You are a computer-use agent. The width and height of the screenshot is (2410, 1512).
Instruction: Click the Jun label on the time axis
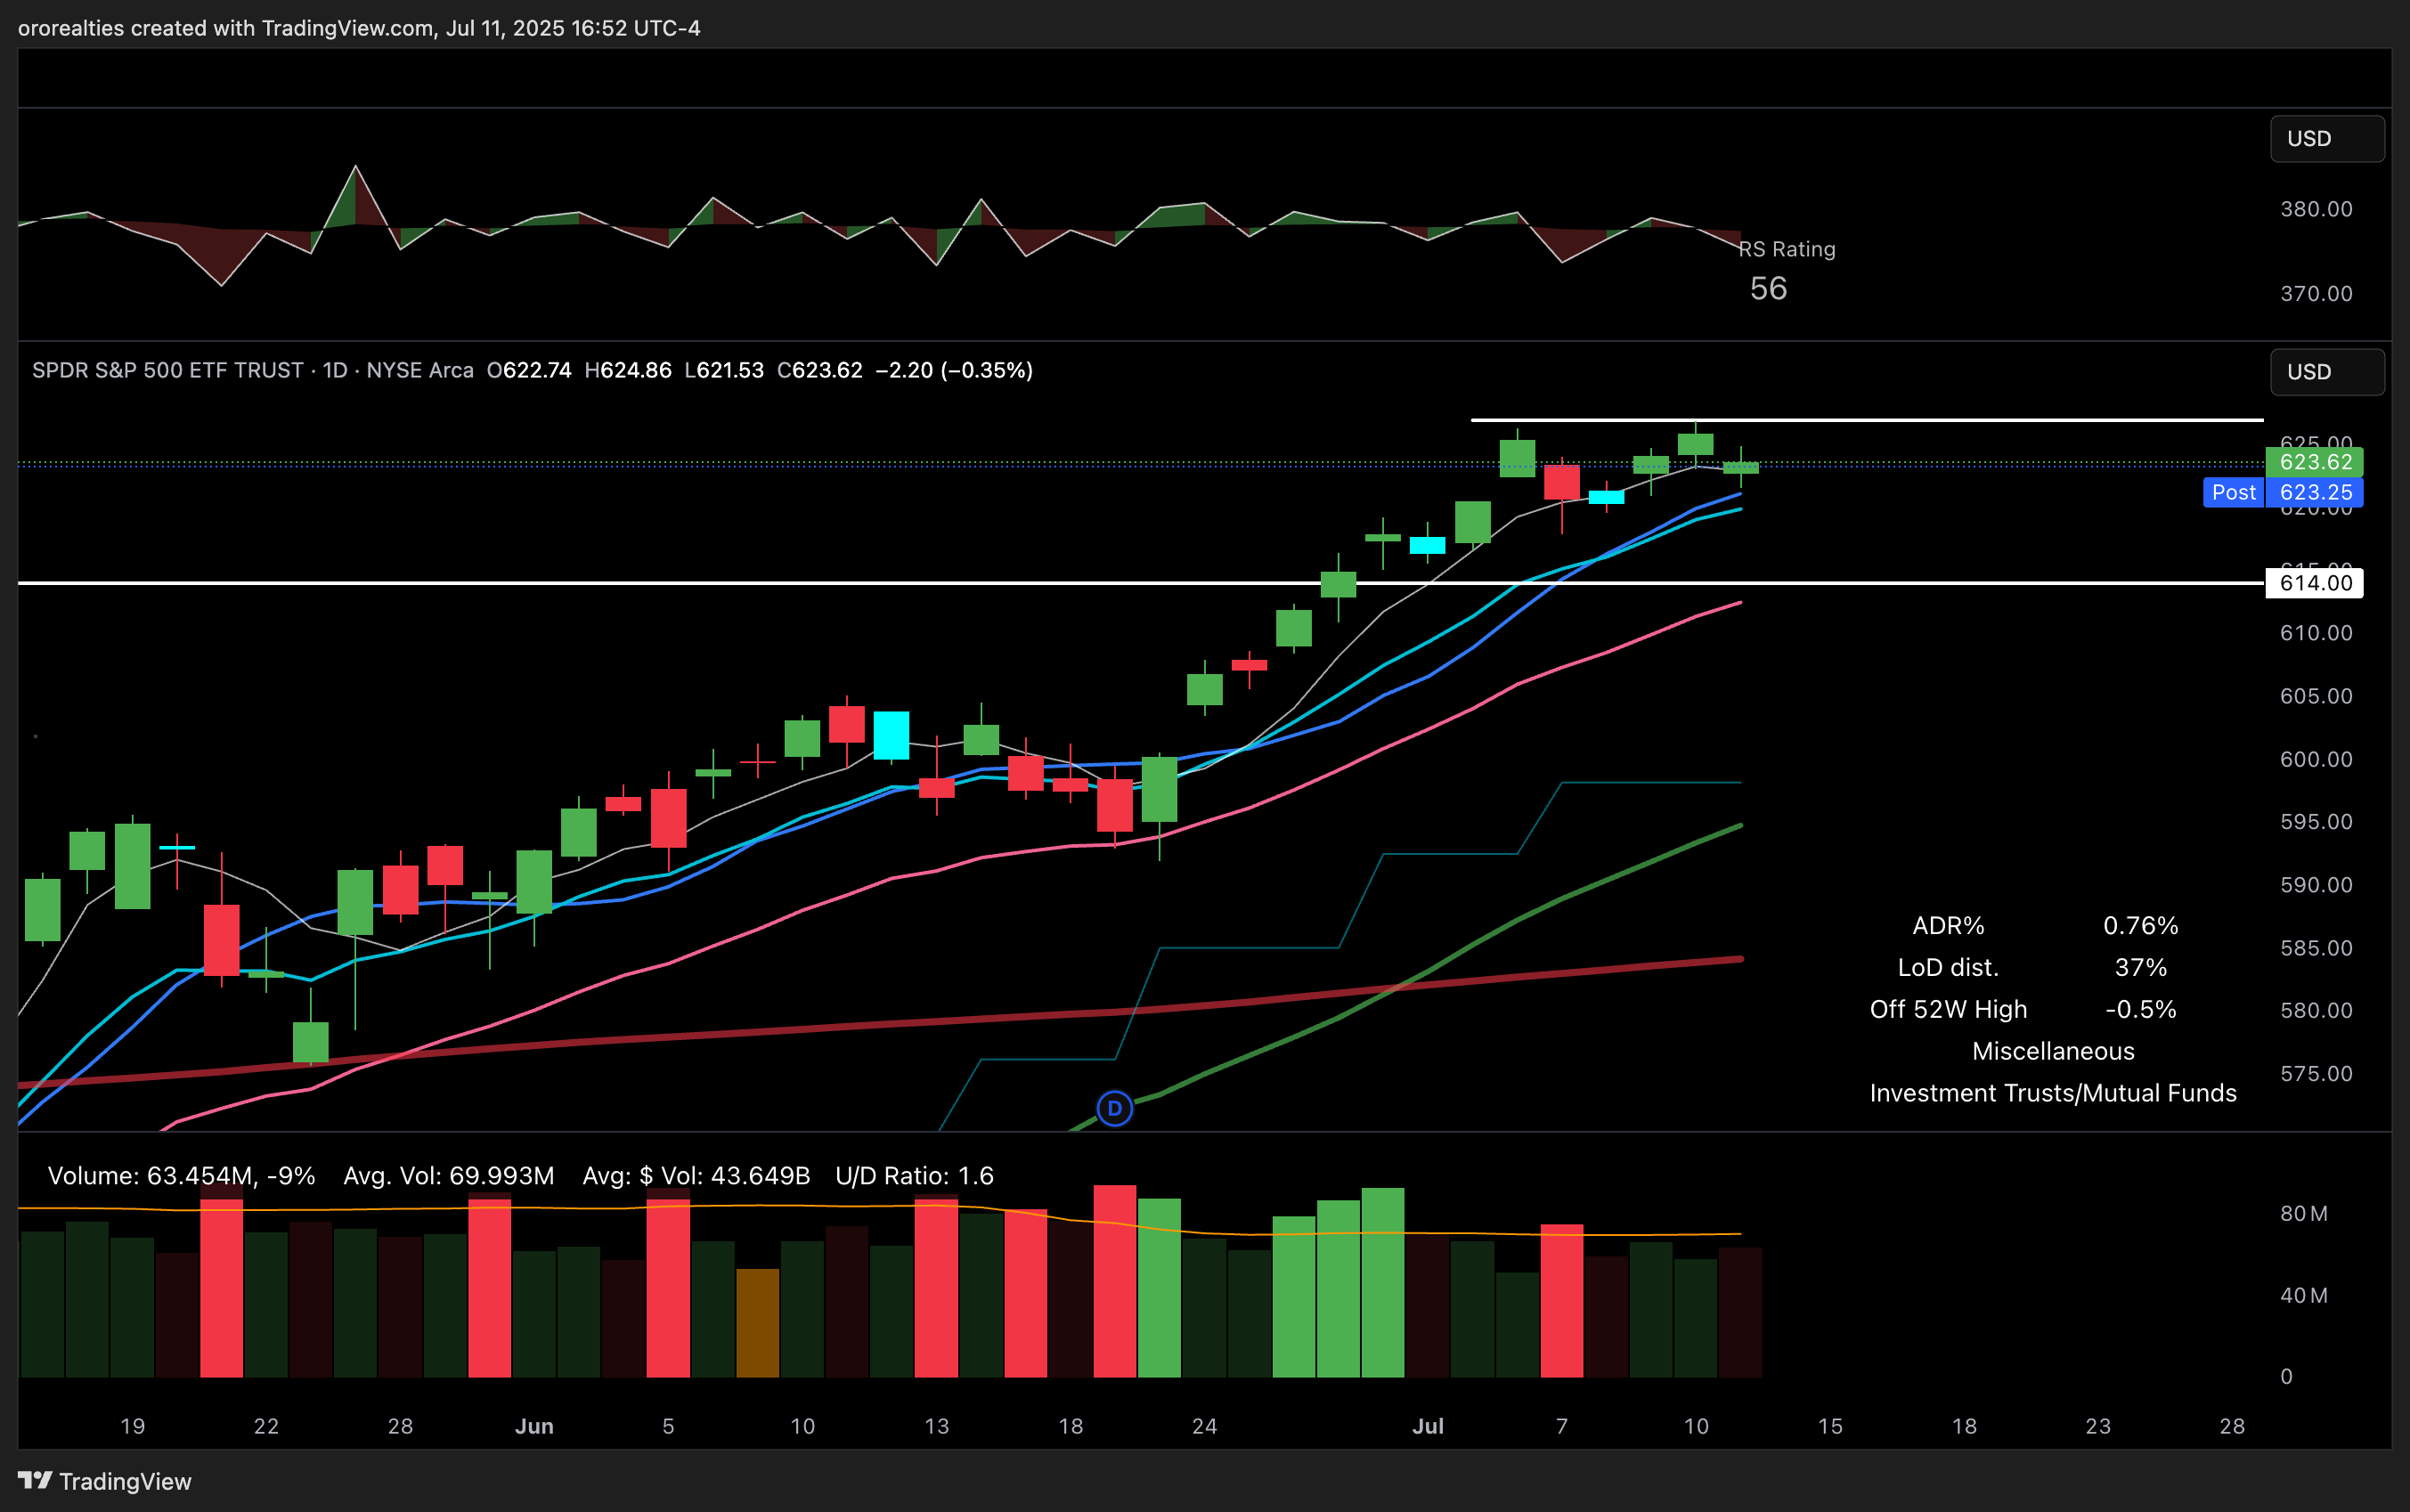click(534, 1426)
